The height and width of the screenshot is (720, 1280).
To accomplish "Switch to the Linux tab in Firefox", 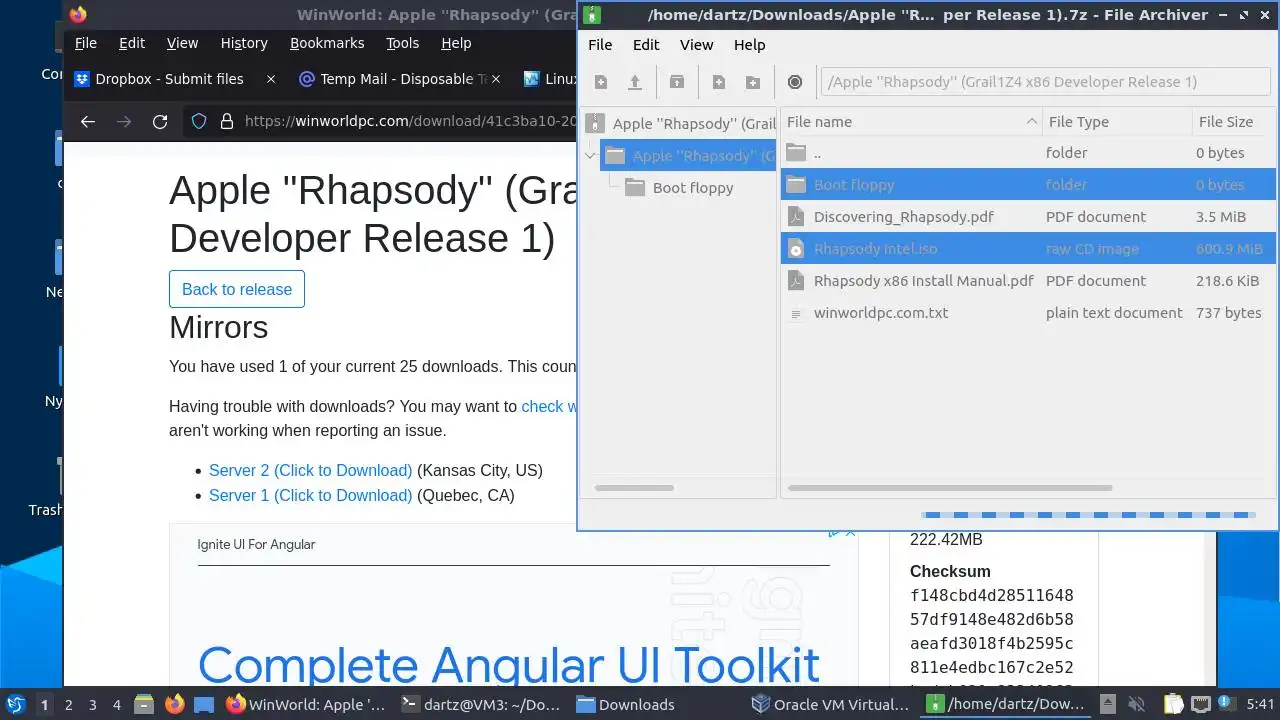I will 548,79.
